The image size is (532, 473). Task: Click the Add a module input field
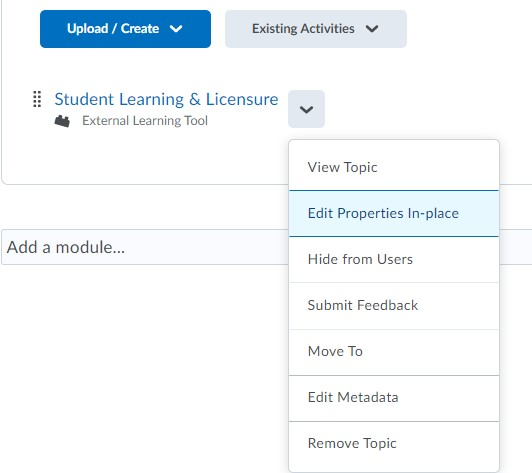(x=145, y=247)
